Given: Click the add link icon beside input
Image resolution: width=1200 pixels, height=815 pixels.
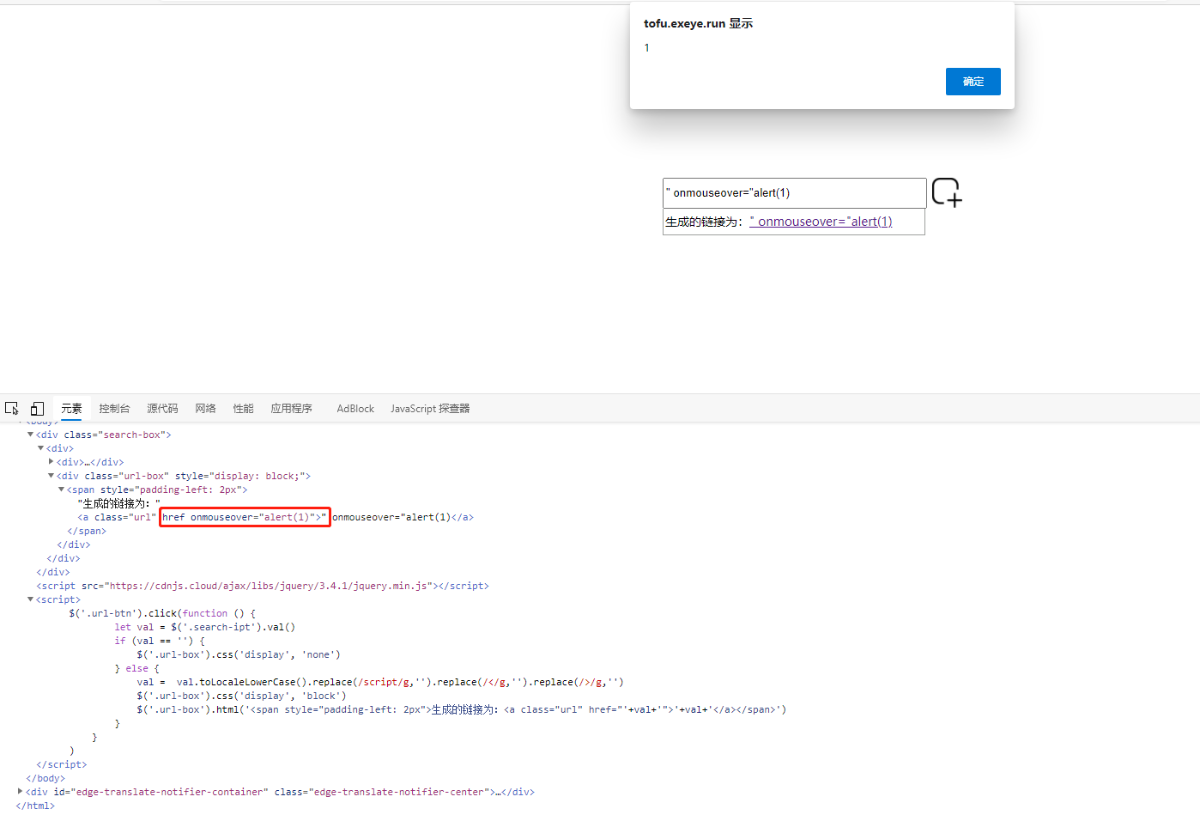Looking at the screenshot, I should click(x=946, y=192).
